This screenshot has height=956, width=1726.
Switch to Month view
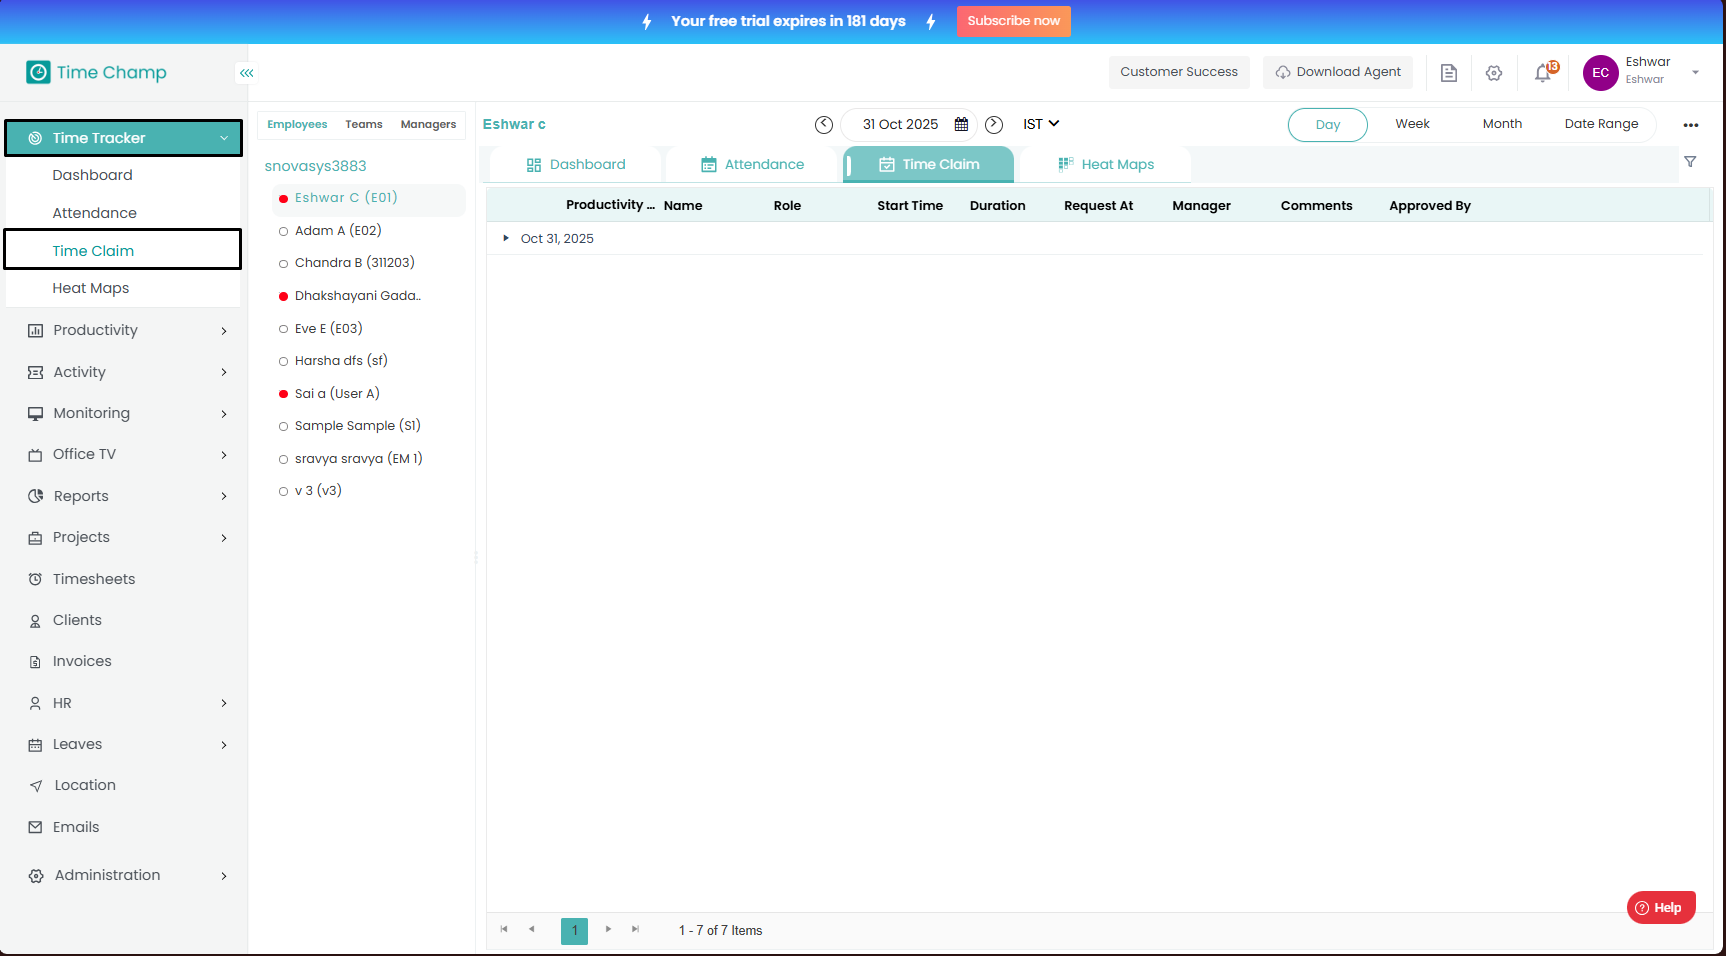(1502, 124)
